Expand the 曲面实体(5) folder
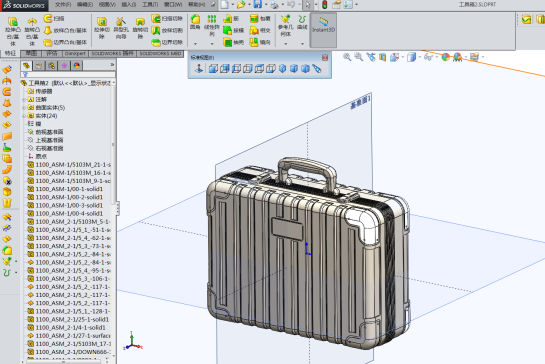 [x=24, y=108]
